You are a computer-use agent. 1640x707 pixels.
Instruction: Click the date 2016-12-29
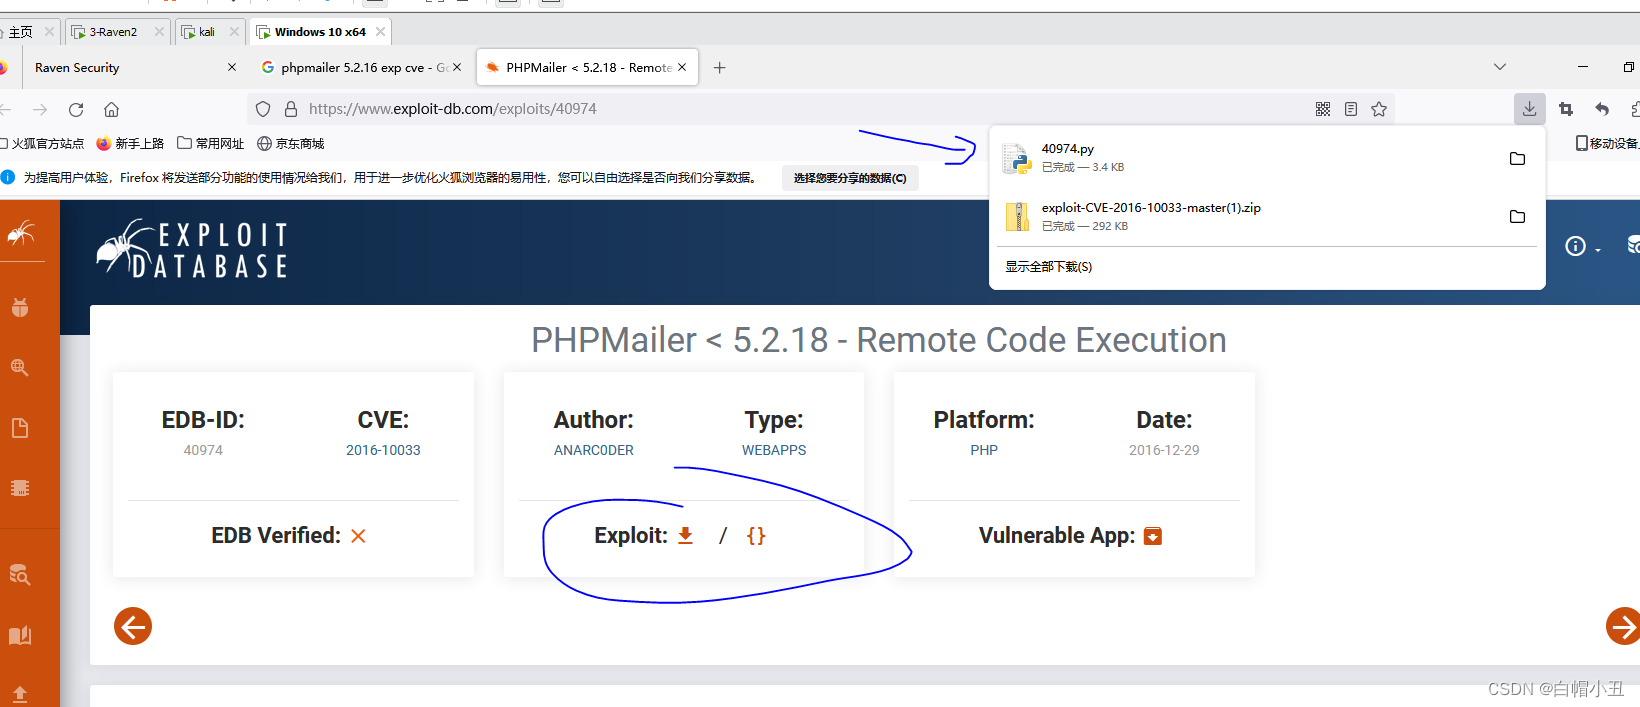1164,451
